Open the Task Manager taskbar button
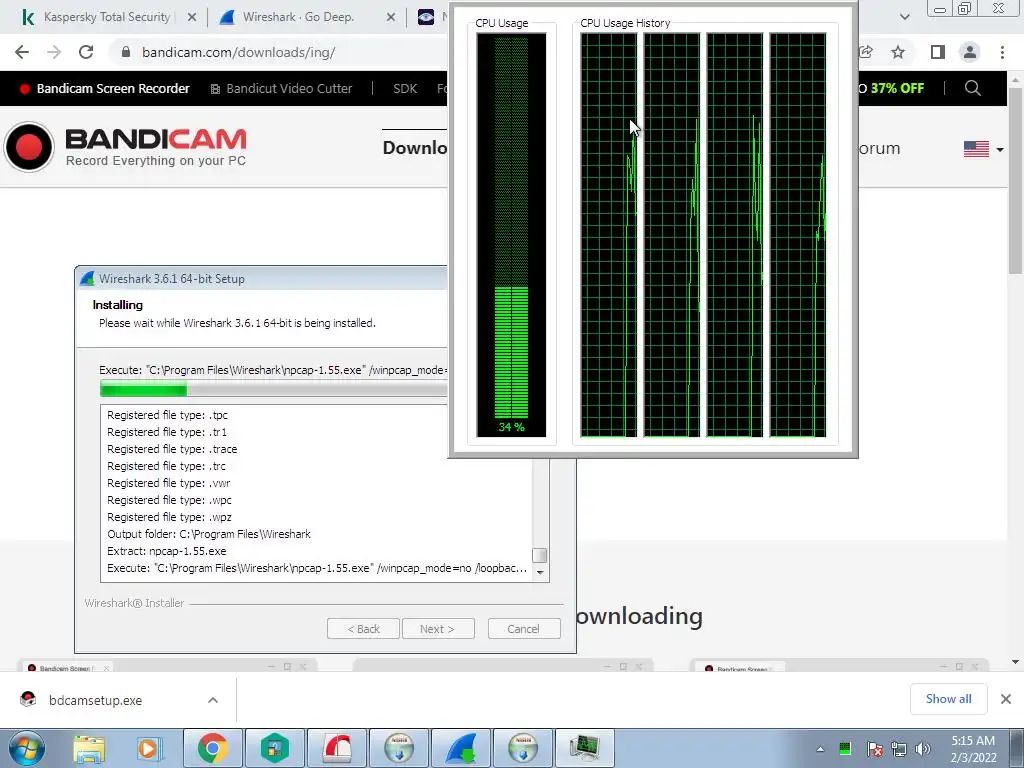The height and width of the screenshot is (768, 1024). tap(584, 748)
